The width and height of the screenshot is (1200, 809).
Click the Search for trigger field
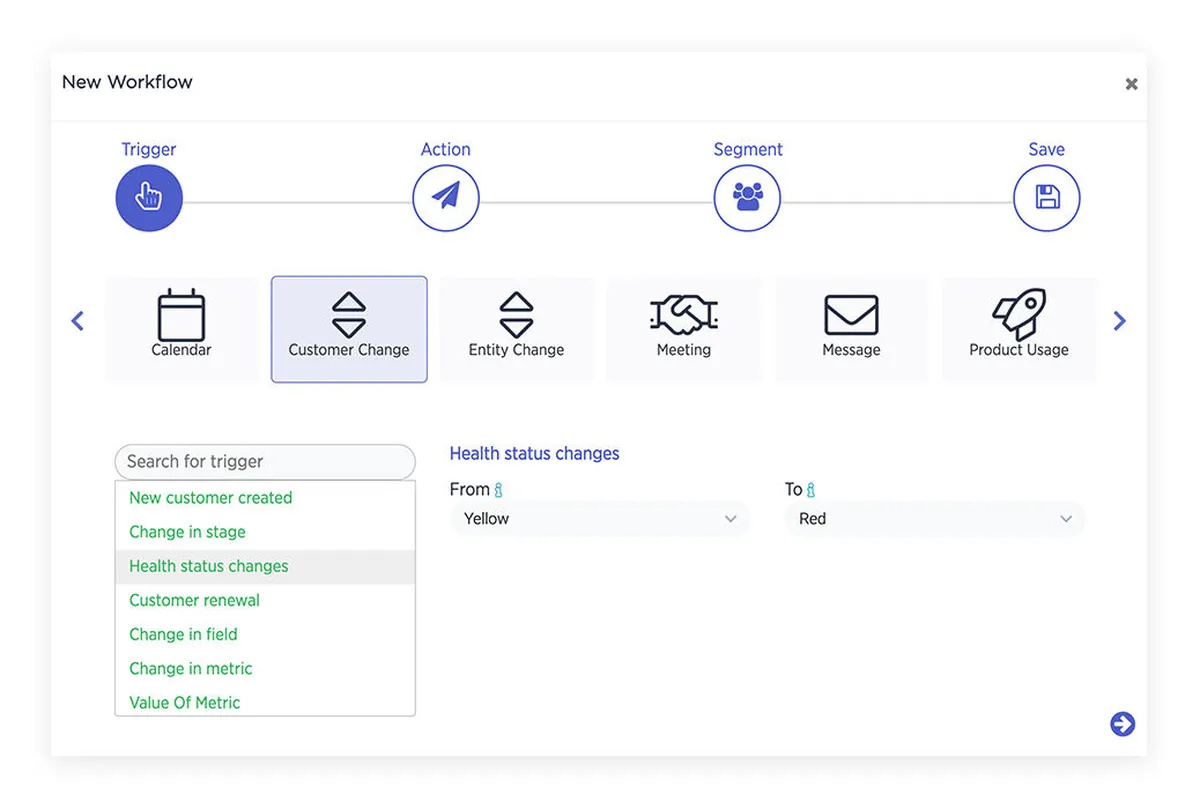[265, 462]
